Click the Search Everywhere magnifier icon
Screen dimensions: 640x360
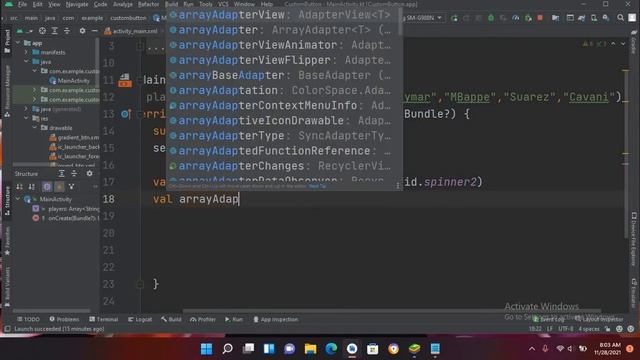620,18
